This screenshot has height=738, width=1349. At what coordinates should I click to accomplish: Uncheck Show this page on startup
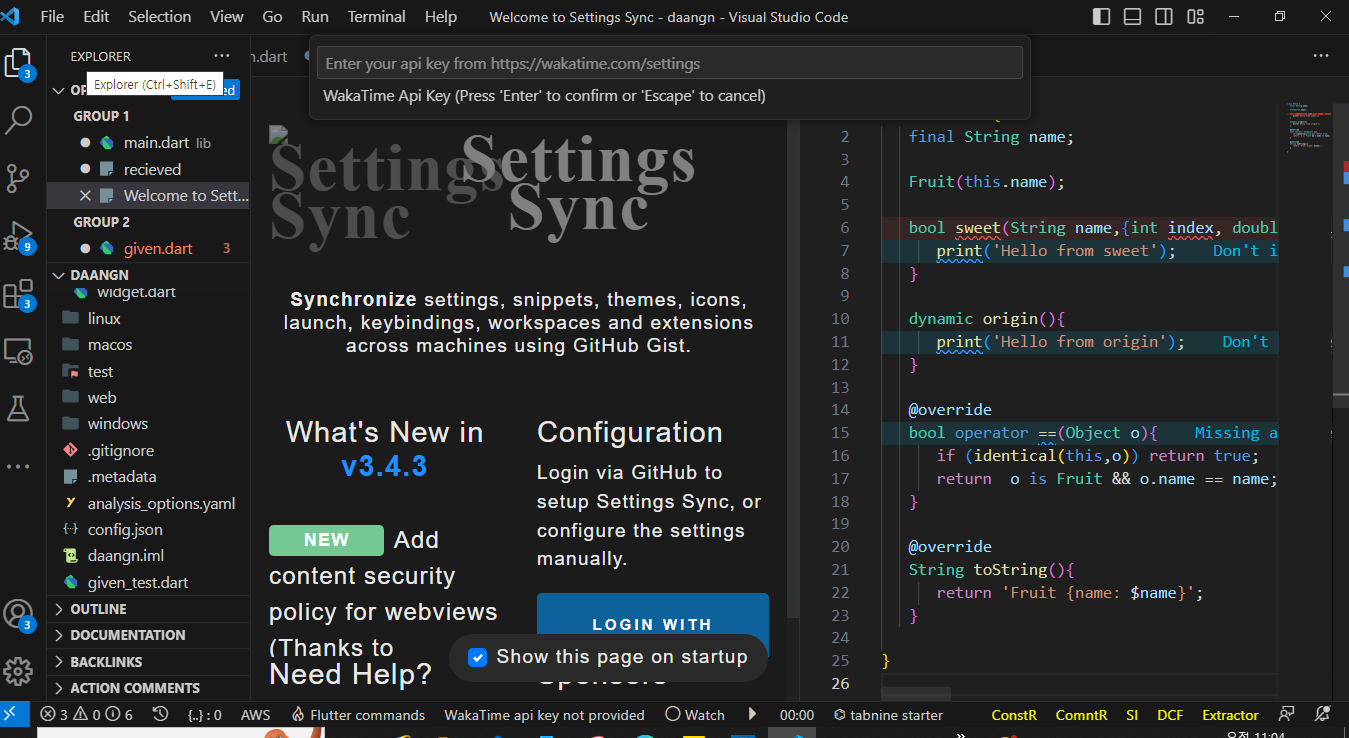[x=478, y=657]
